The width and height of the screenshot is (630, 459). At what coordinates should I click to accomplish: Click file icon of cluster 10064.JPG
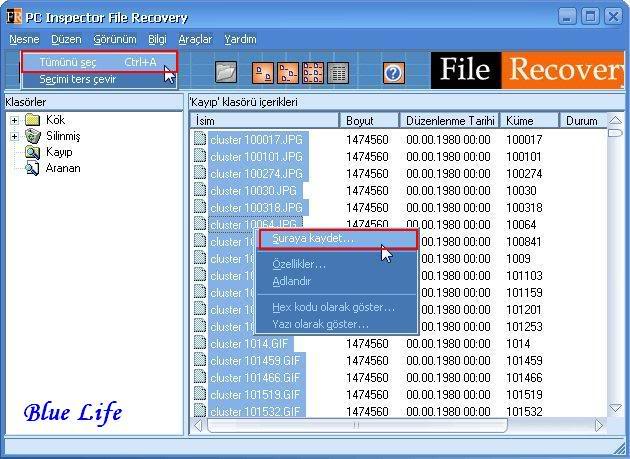tap(200, 224)
